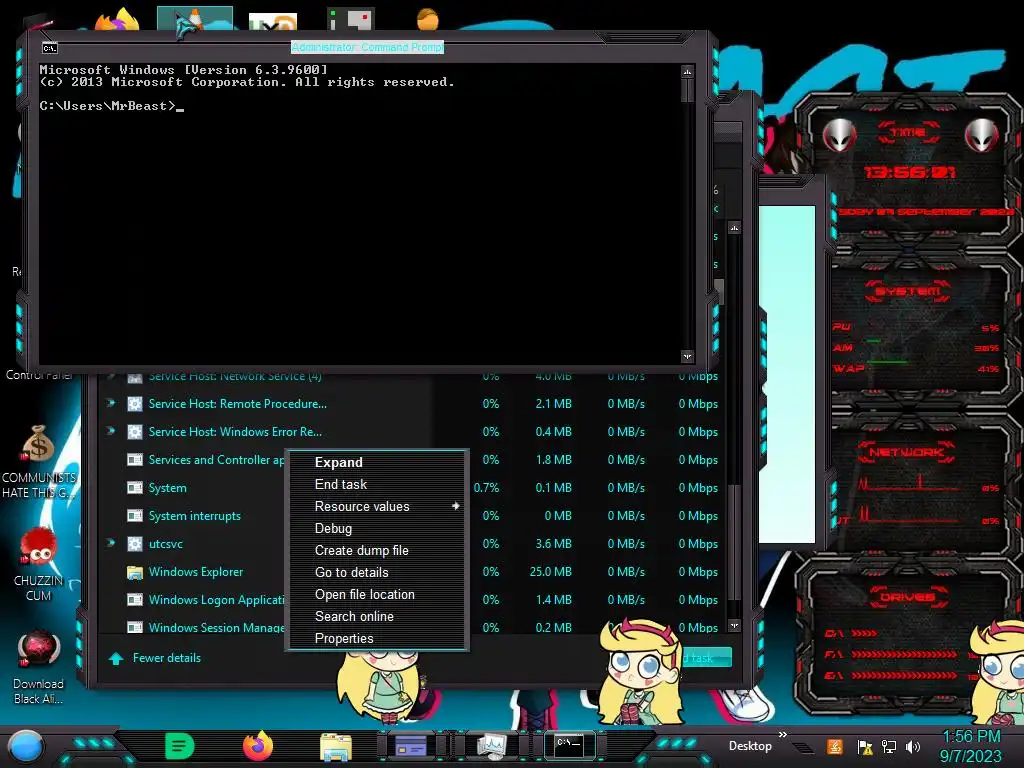This screenshot has width=1024, height=768.
Task: Open the red fuzzy creature desktop icon
Action: click(38, 548)
